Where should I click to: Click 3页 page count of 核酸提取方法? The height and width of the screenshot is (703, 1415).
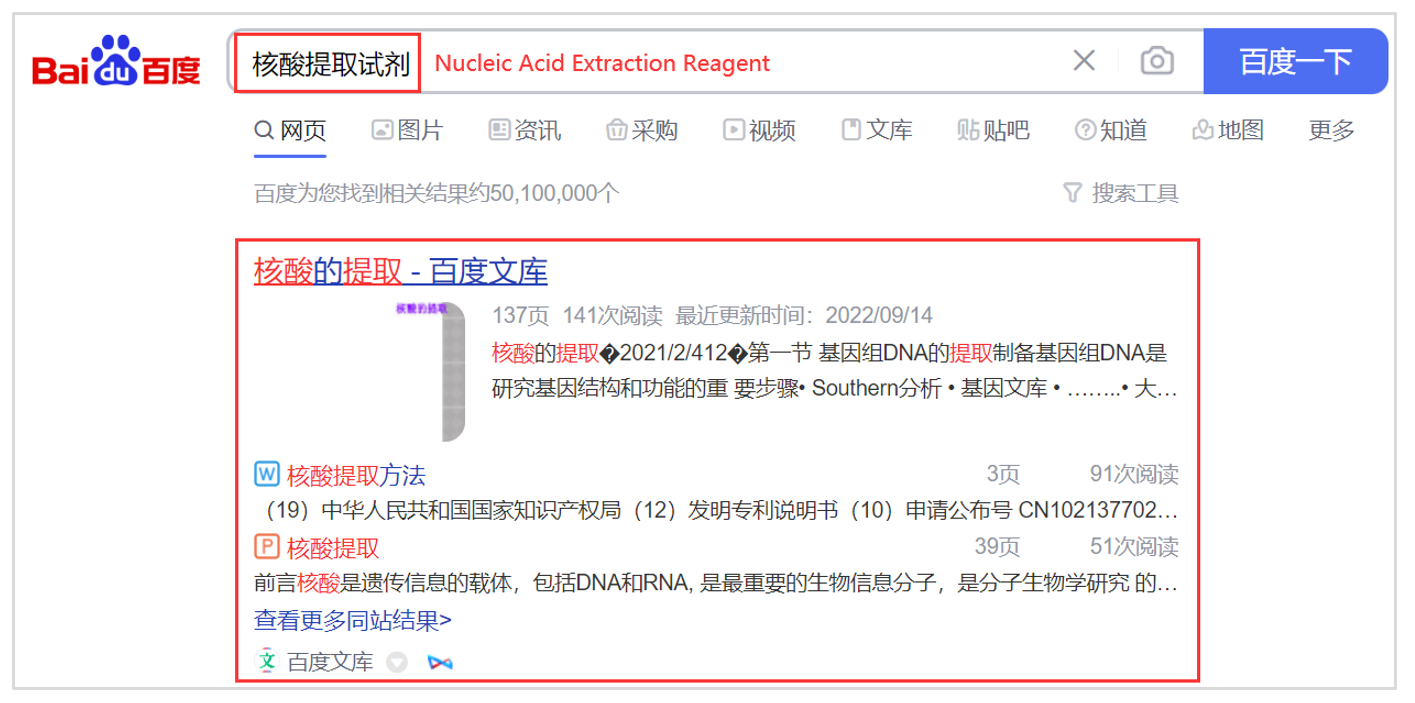tap(1003, 474)
